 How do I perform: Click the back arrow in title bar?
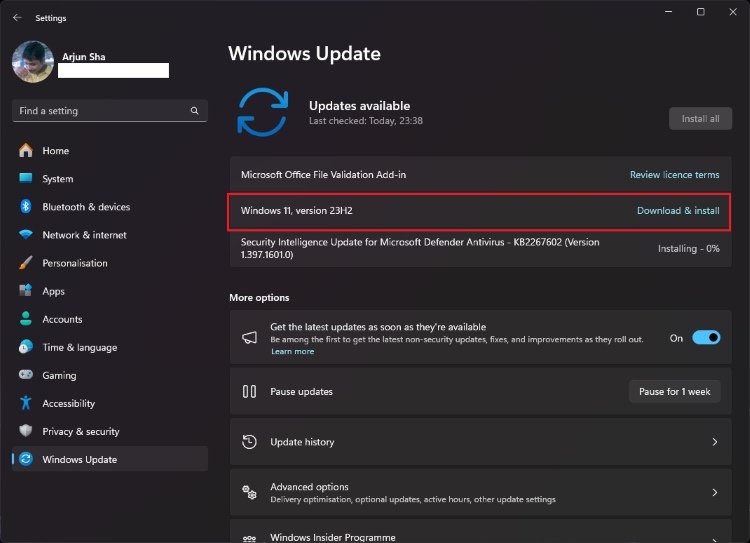[17, 17]
